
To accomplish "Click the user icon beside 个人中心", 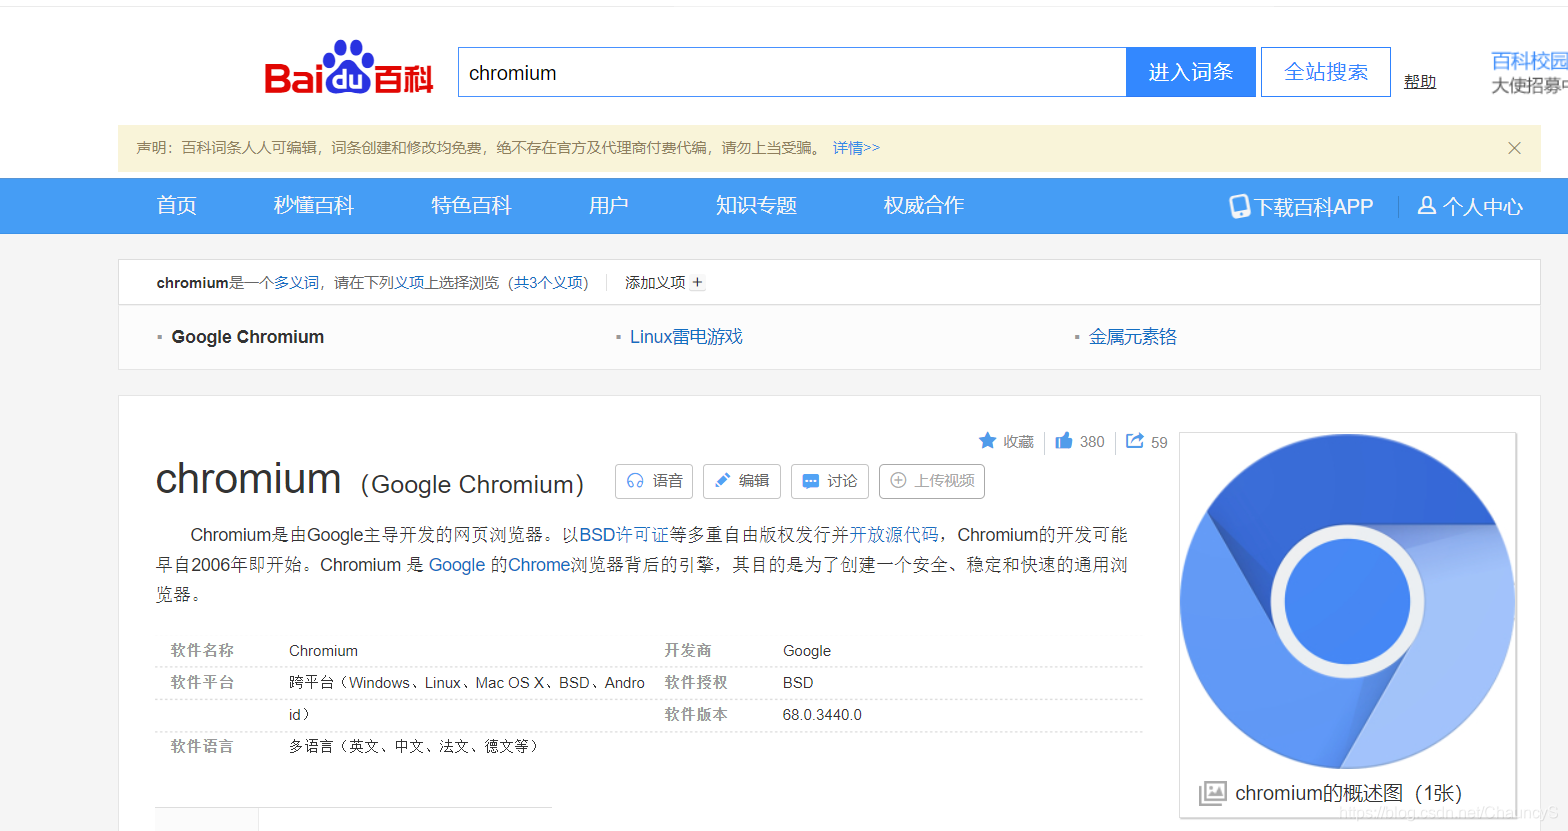I will click(1427, 205).
